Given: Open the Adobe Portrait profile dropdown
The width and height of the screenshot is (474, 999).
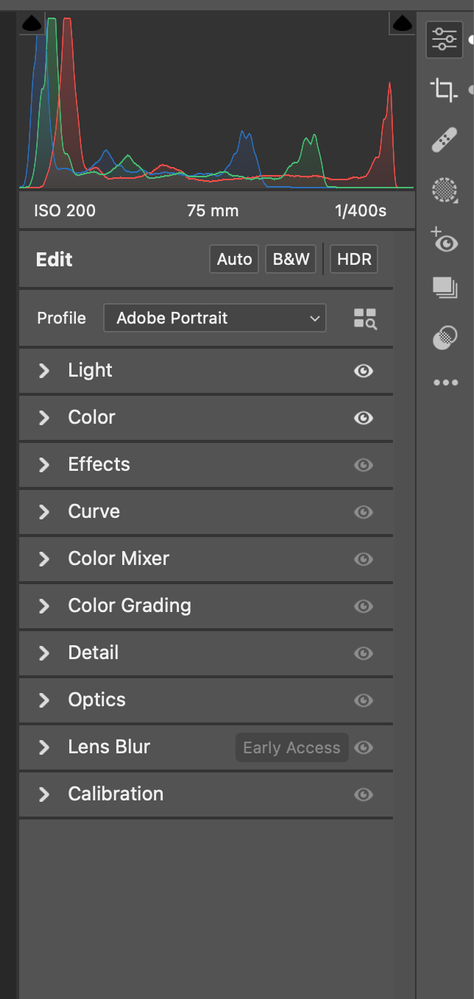Looking at the screenshot, I should (215, 318).
